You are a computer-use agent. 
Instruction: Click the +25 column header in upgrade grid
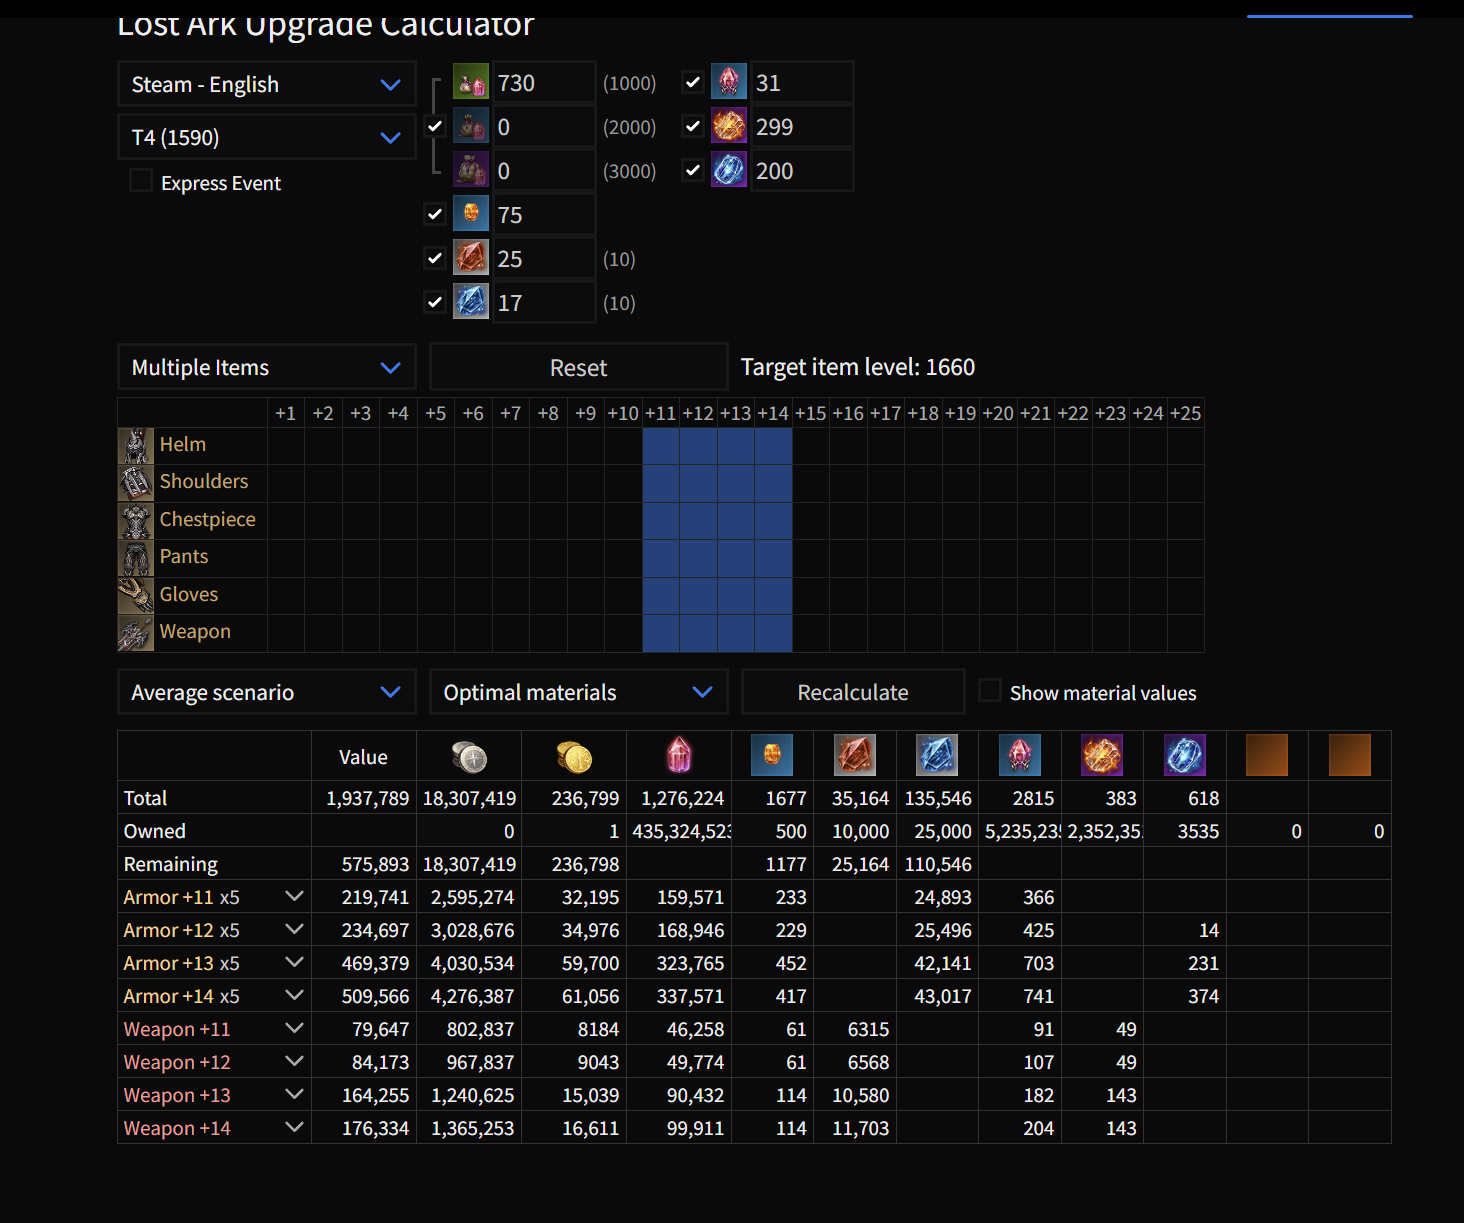coord(1186,413)
